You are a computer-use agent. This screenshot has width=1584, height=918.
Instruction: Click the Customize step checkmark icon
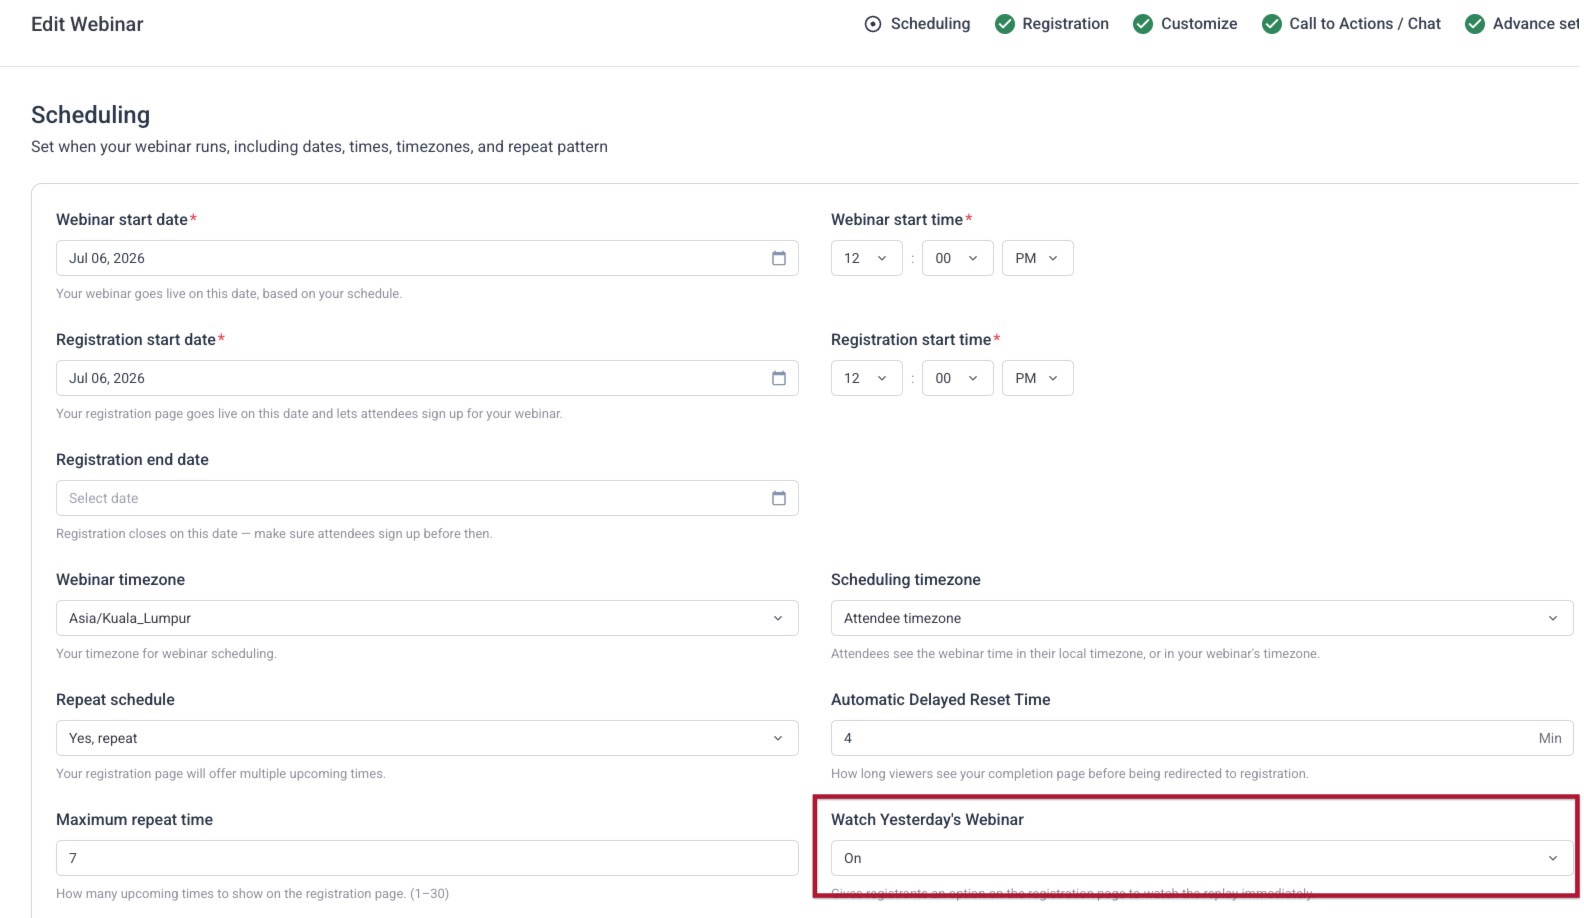coord(1143,24)
